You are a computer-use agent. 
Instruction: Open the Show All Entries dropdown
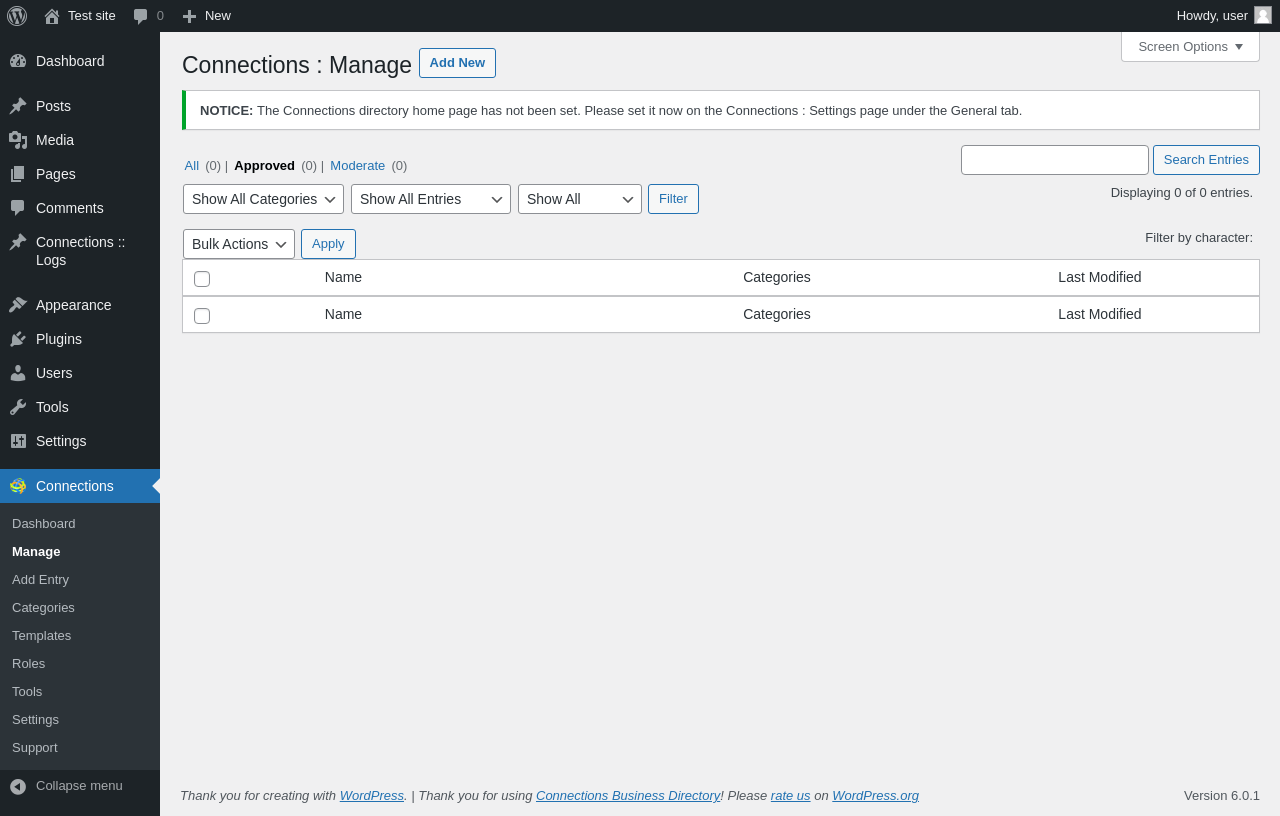430,199
